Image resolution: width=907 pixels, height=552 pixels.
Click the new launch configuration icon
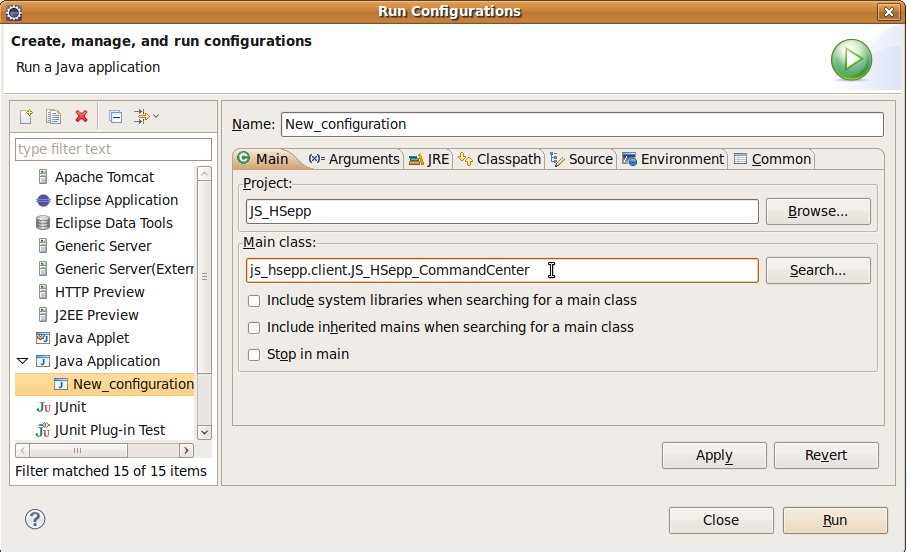coord(27,117)
